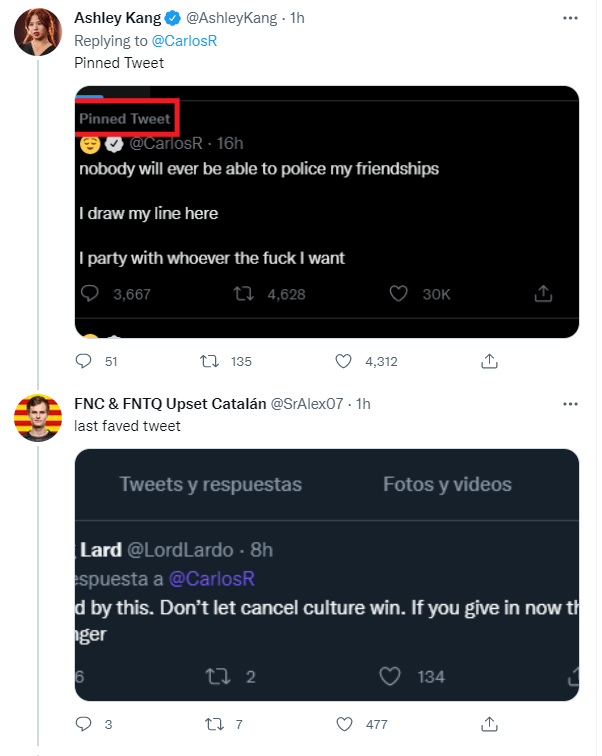602x756 pixels.
Task: Open the FNC & FNTQ Upset Catalán name
Action: click(x=171, y=404)
